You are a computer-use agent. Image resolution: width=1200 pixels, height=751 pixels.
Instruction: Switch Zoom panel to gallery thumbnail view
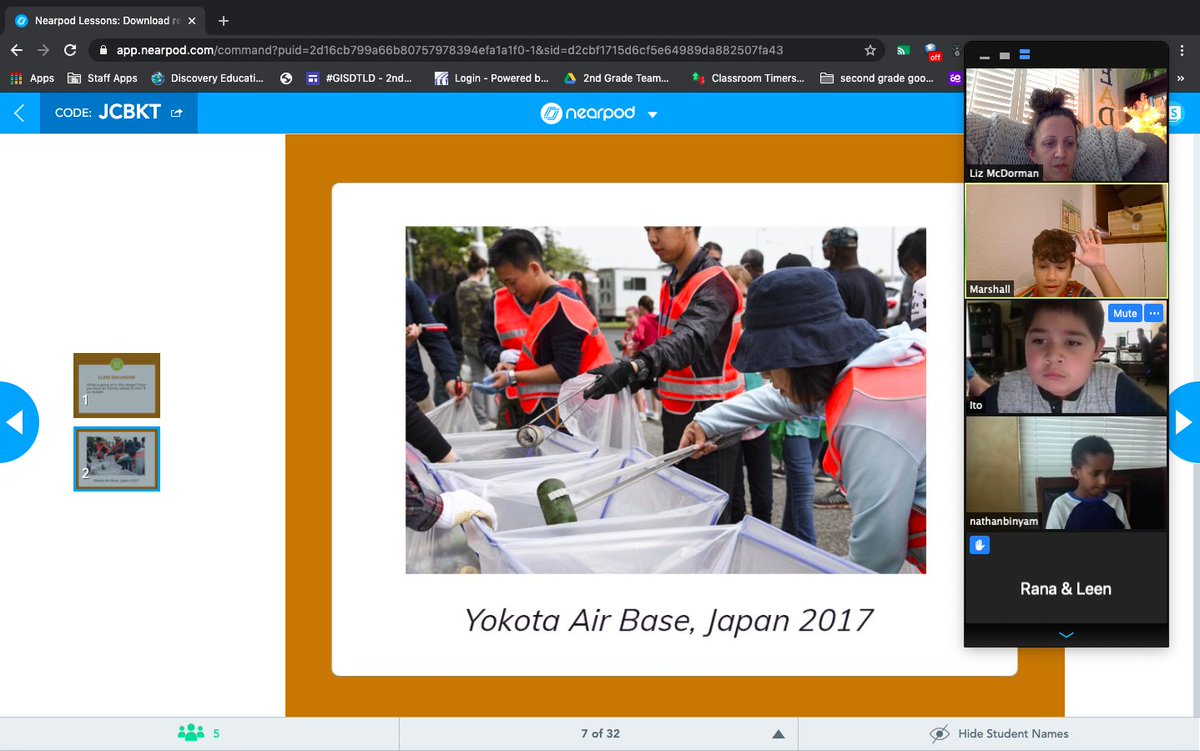1025,55
